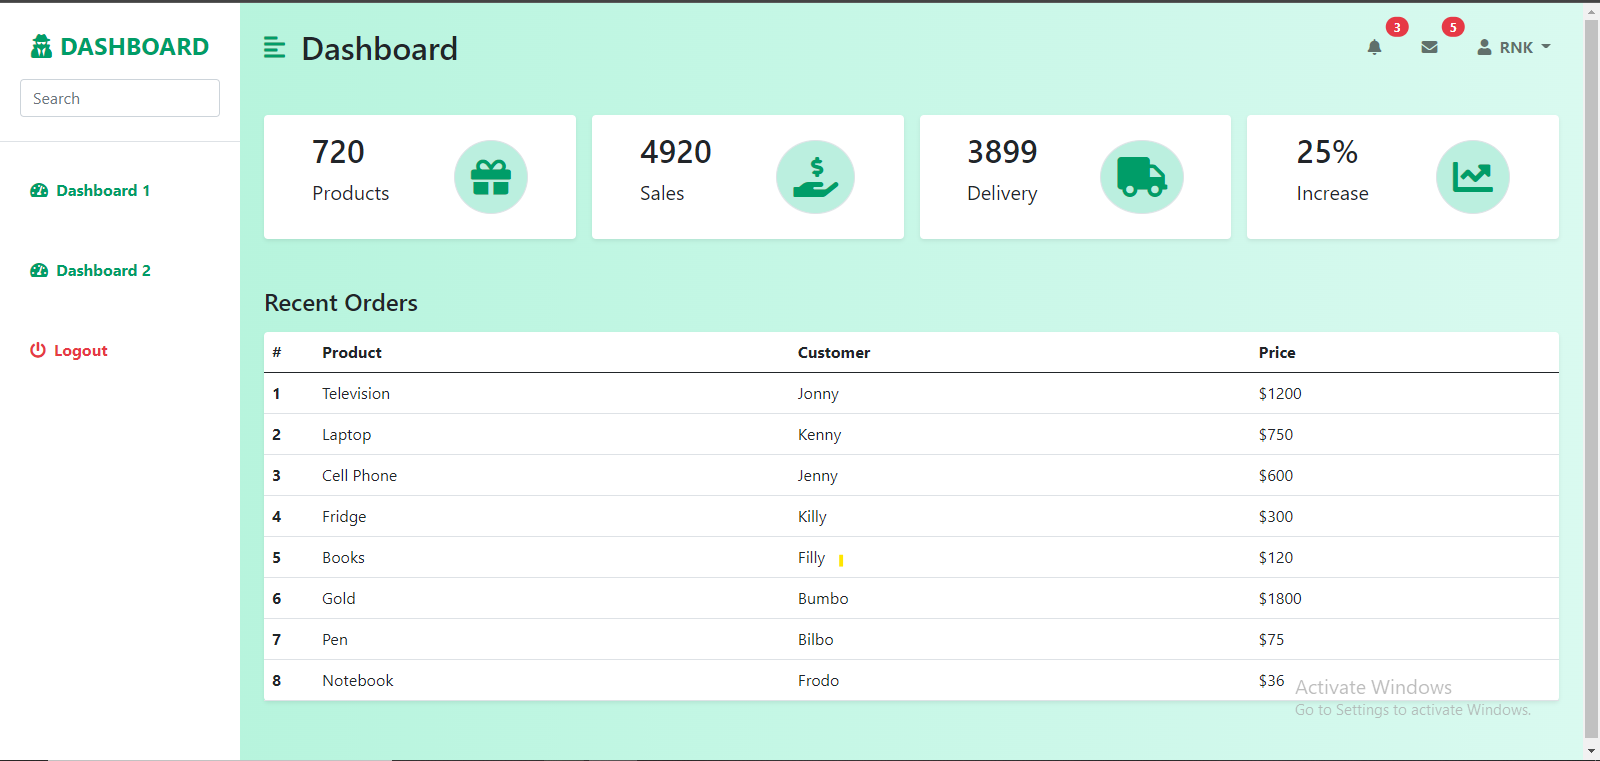
Task: Select the Notebook product cell
Action: [x=358, y=680]
